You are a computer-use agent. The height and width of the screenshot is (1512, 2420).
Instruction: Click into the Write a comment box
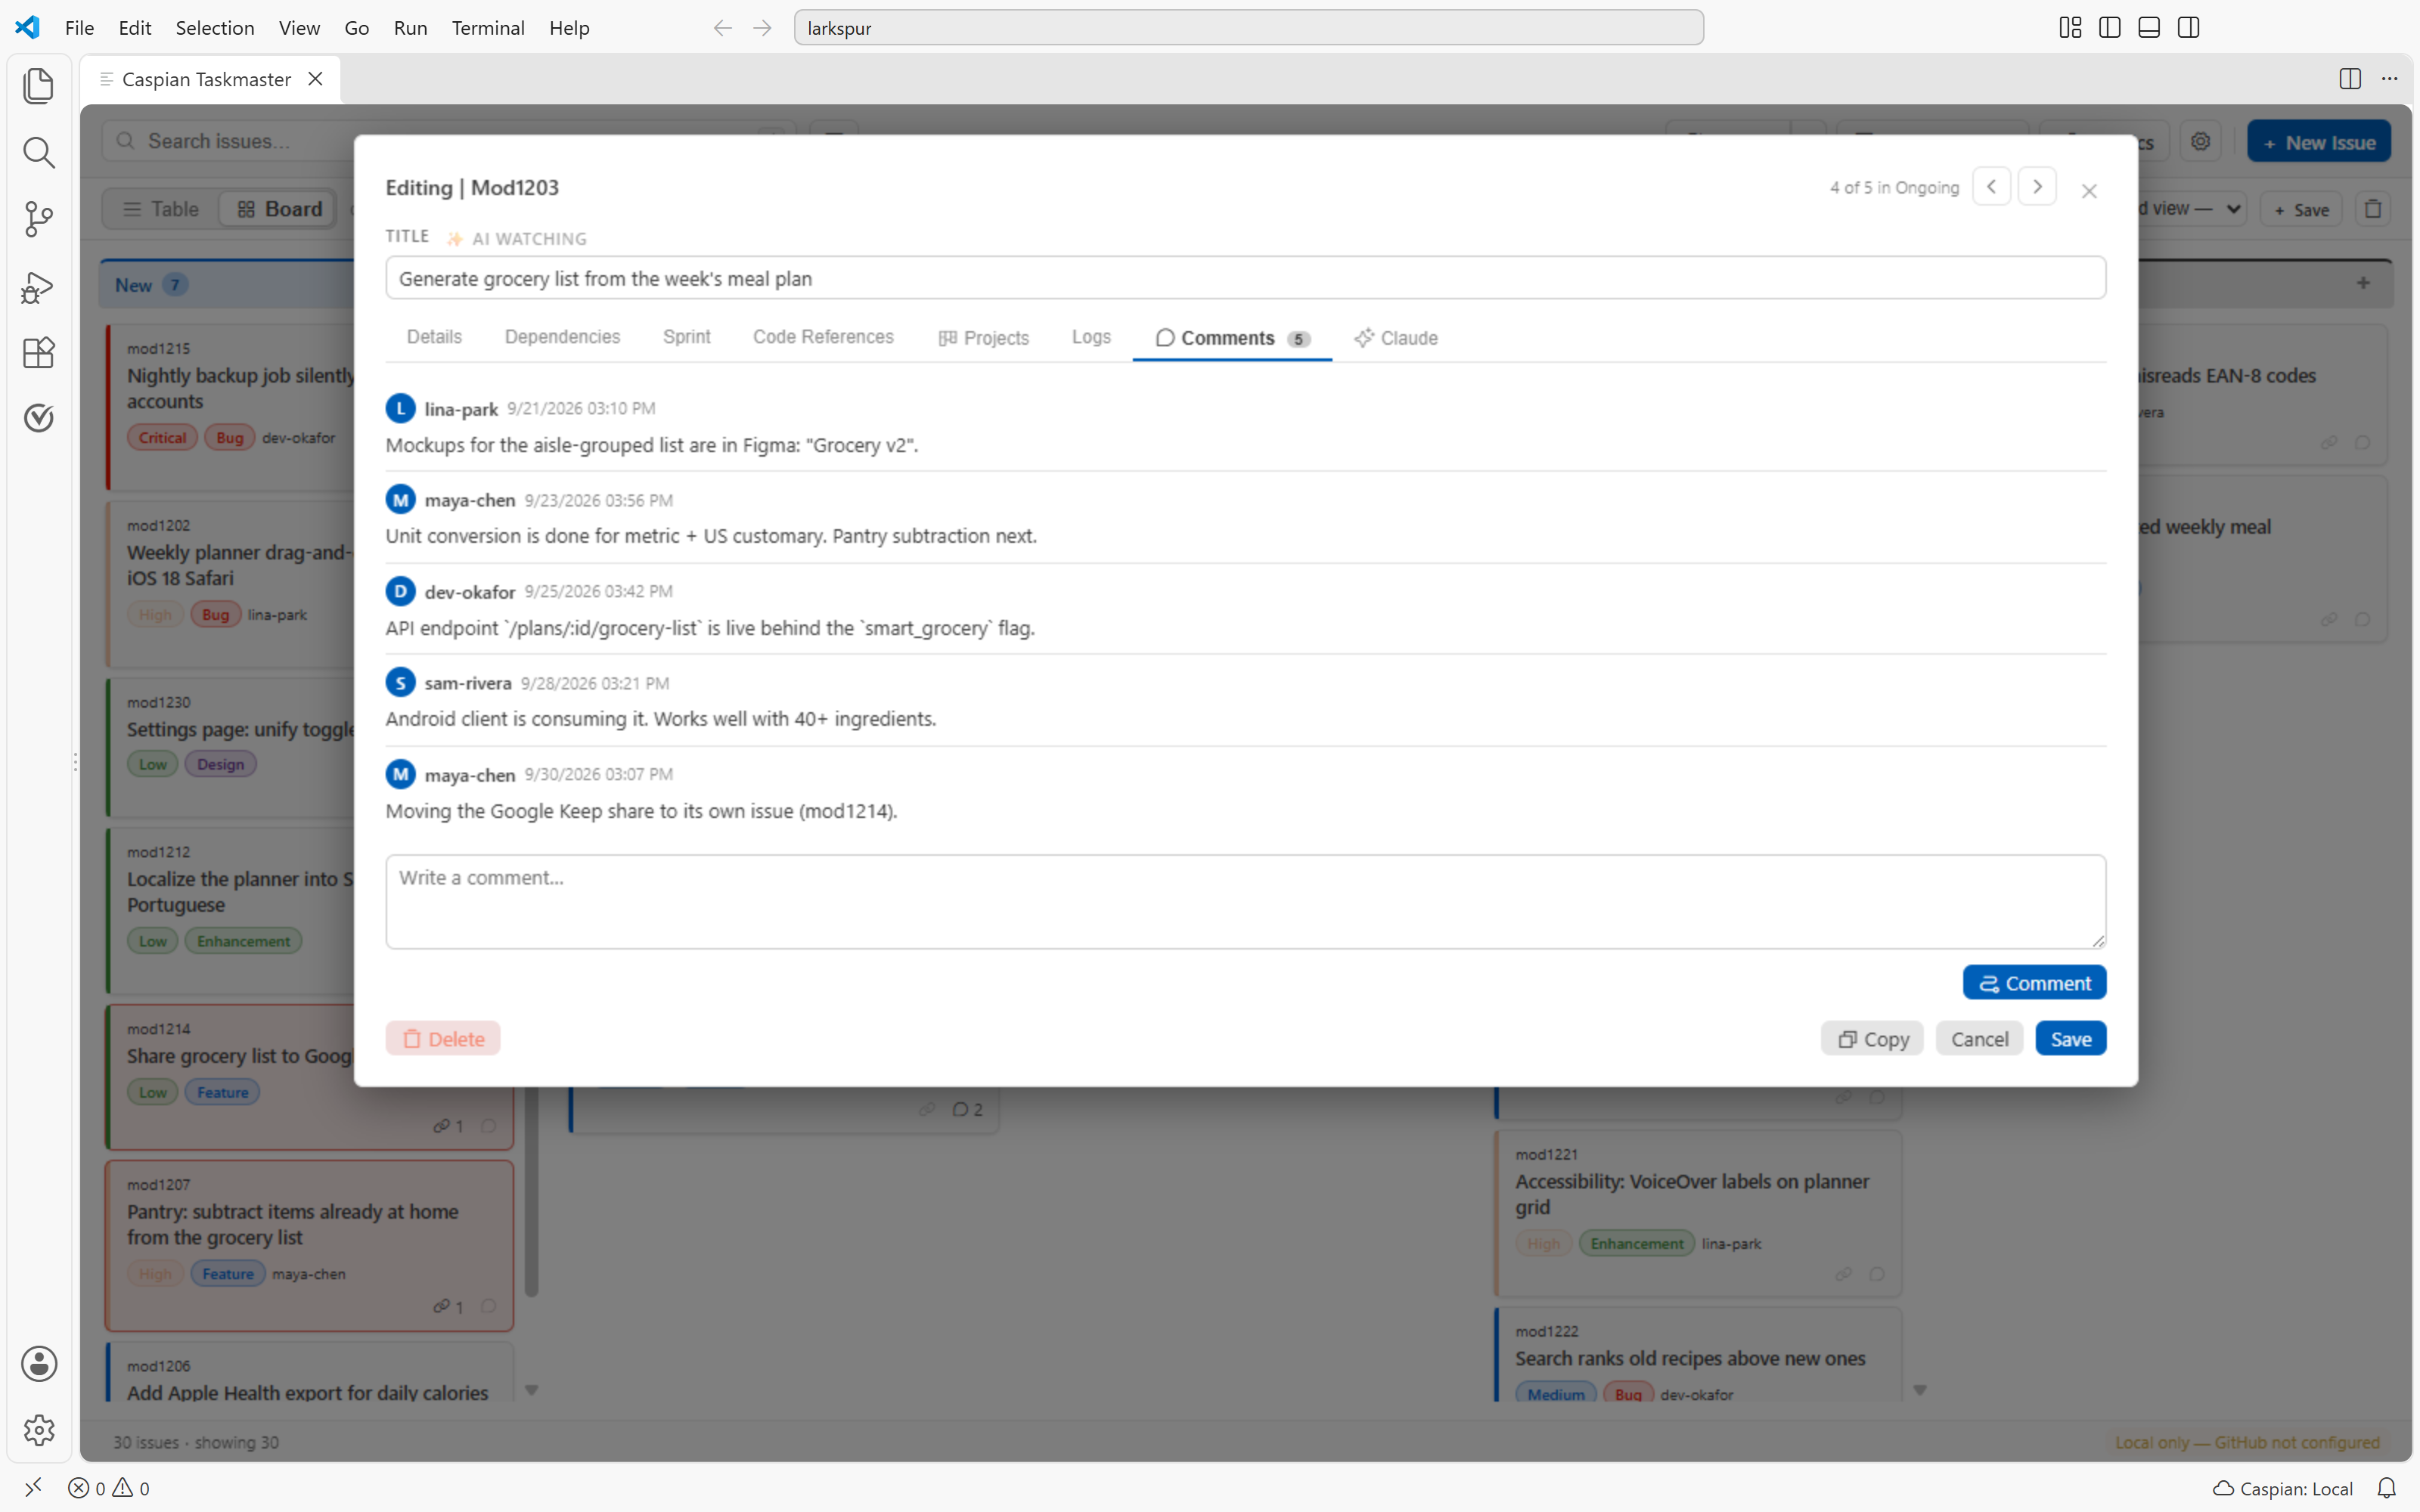pyautogui.click(x=1245, y=901)
